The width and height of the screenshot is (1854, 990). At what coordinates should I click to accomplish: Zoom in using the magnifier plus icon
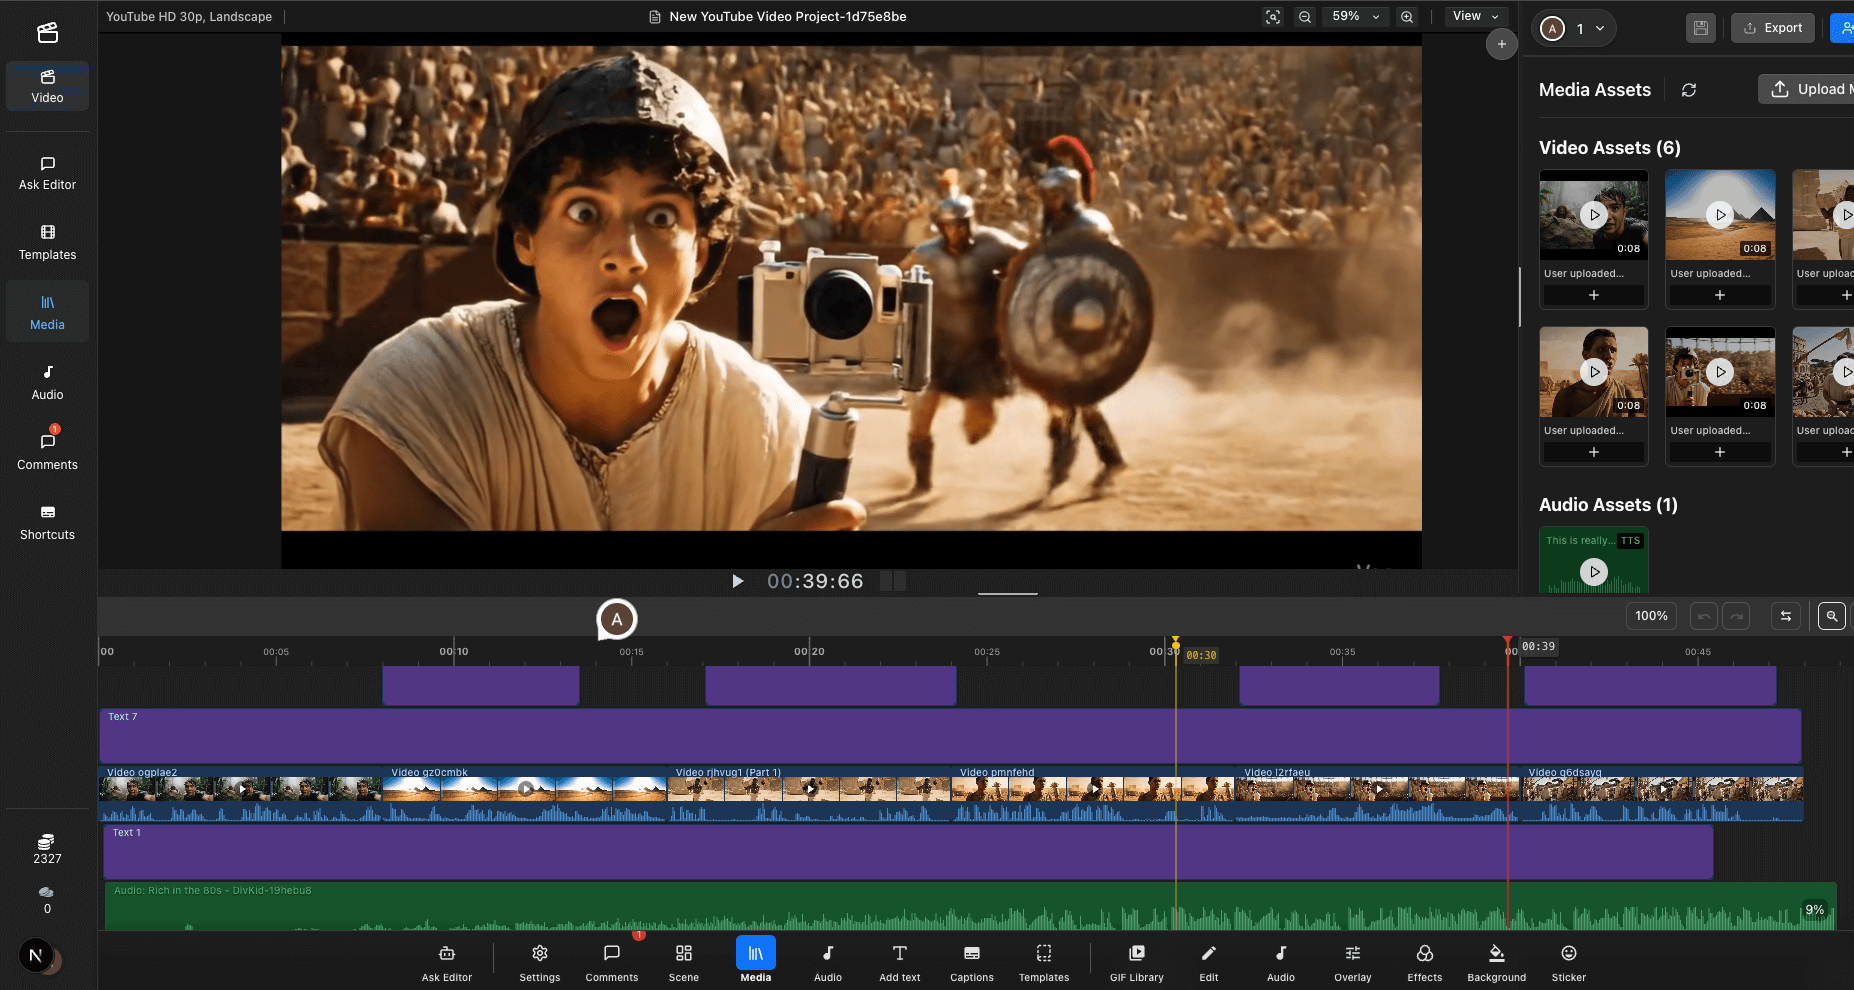[1407, 16]
